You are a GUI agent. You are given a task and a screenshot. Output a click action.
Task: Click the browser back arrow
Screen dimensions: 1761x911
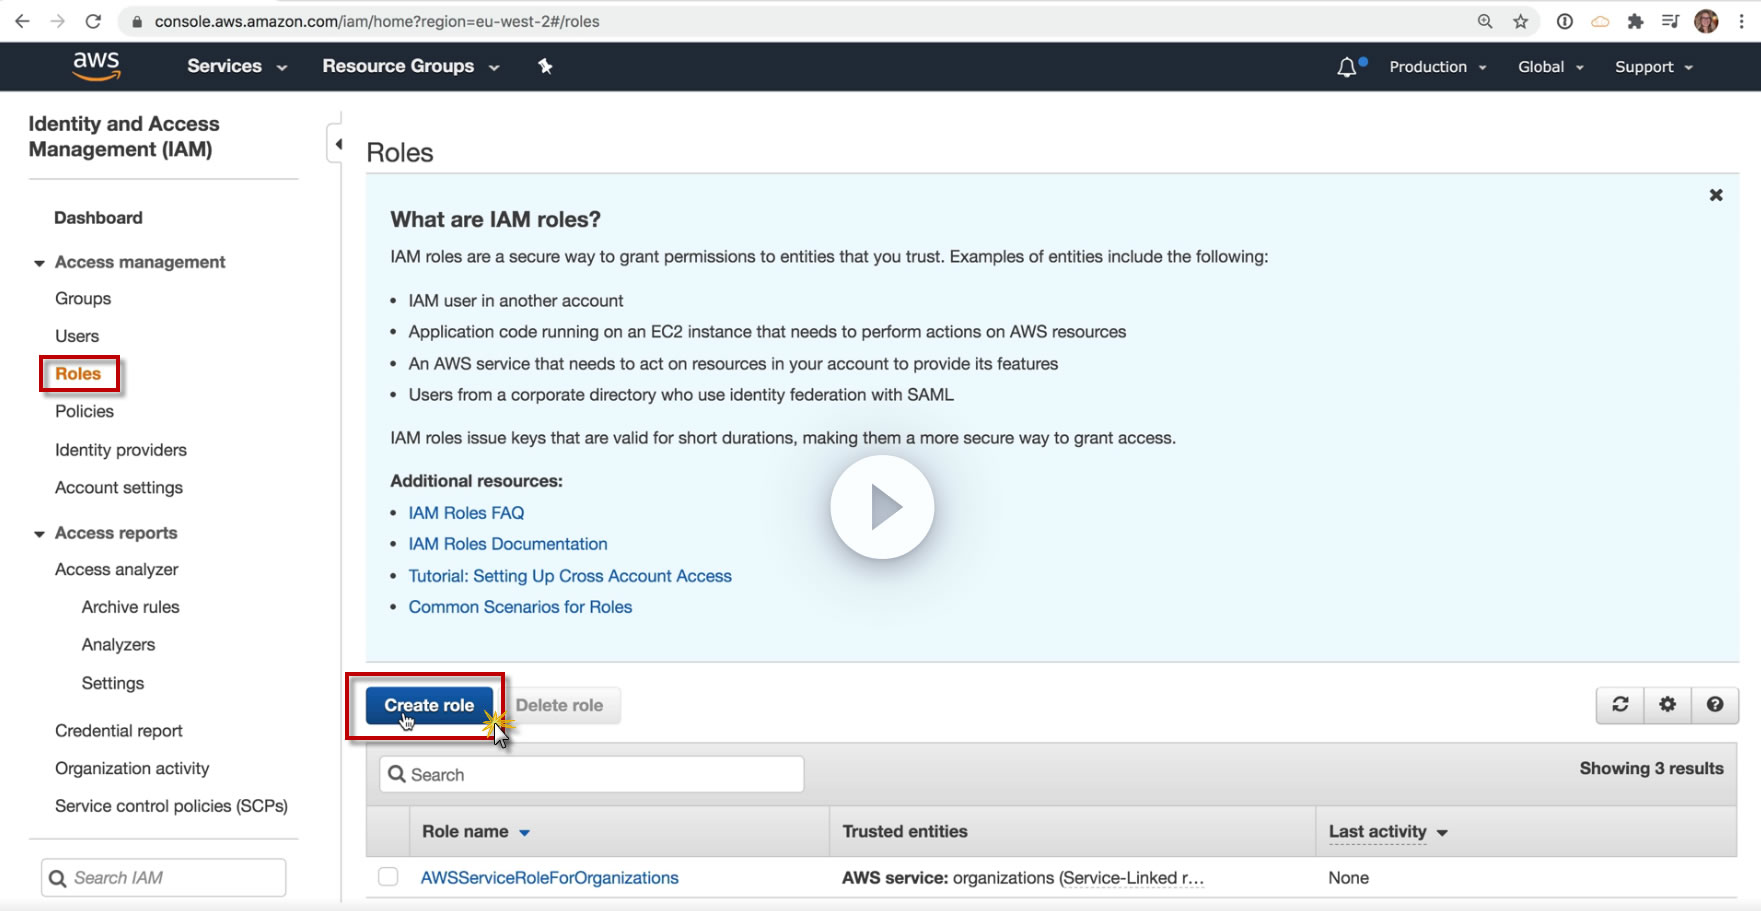coord(22,21)
